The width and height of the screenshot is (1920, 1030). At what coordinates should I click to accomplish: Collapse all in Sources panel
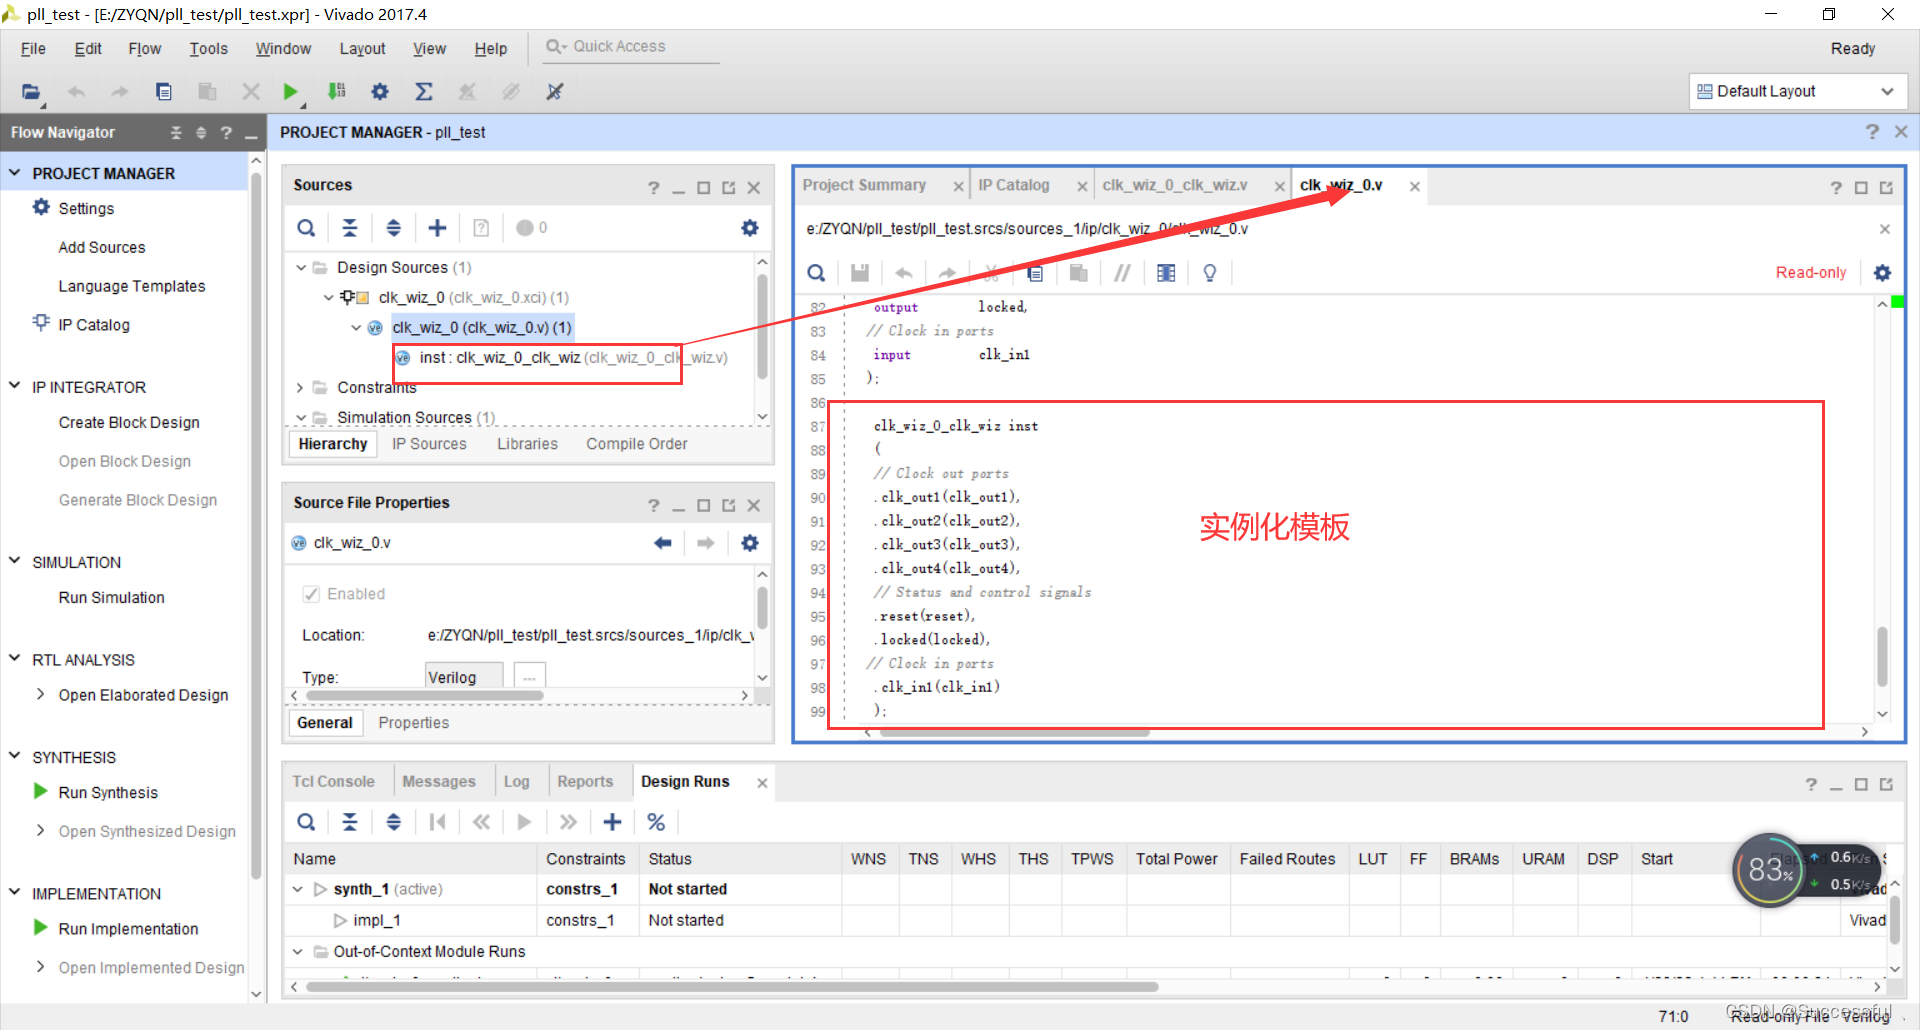point(350,228)
